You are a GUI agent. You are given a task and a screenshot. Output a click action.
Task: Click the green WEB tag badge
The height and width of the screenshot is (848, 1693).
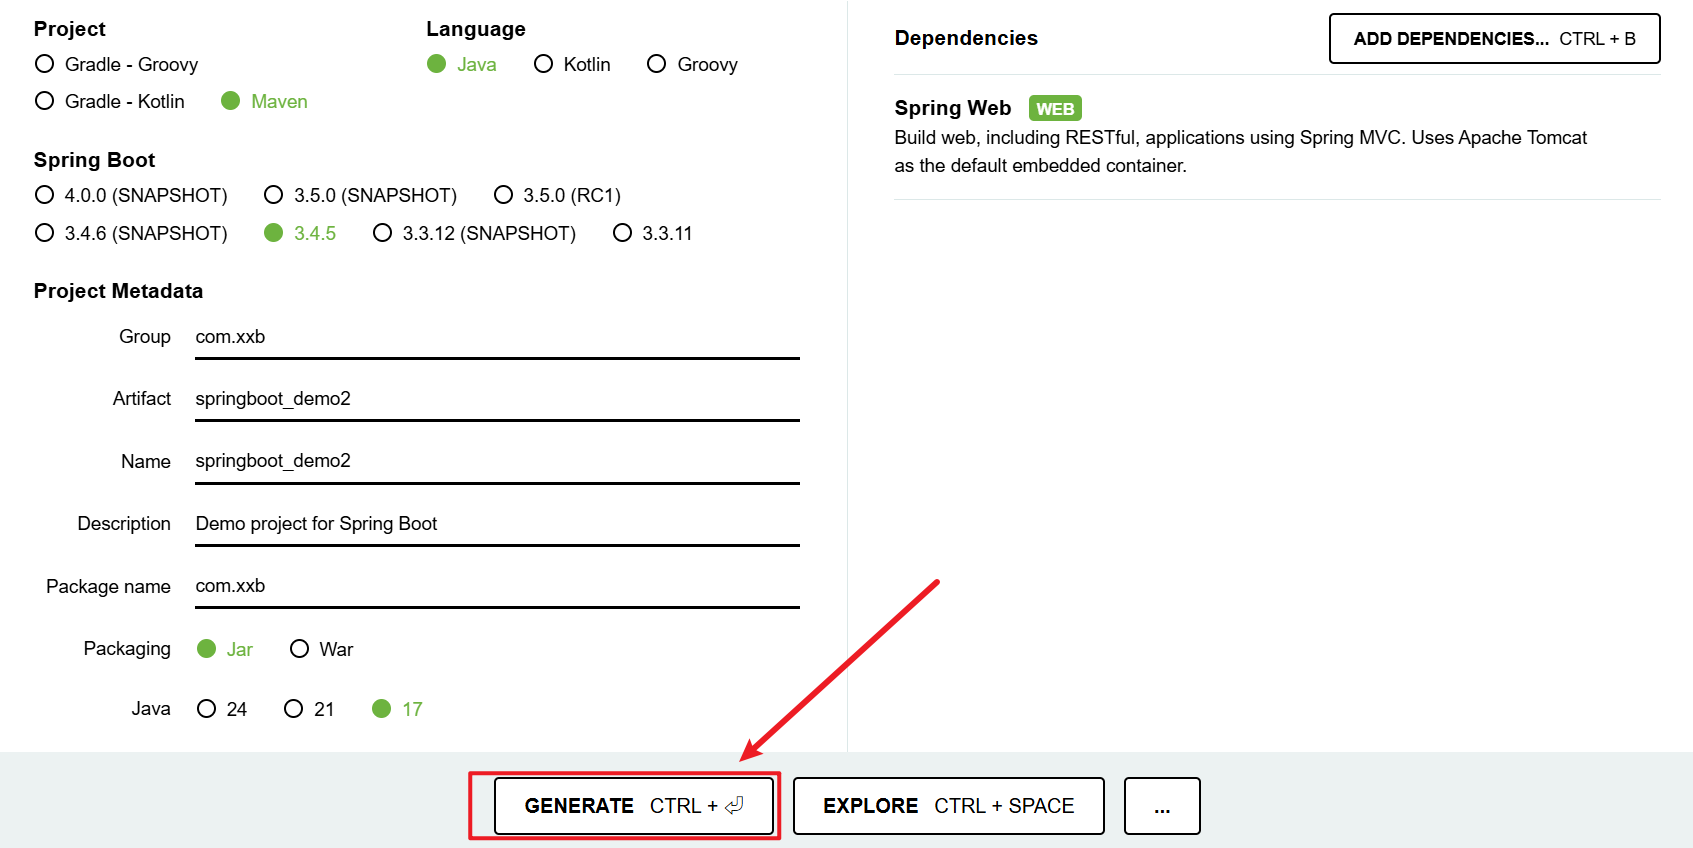[x=1055, y=108]
